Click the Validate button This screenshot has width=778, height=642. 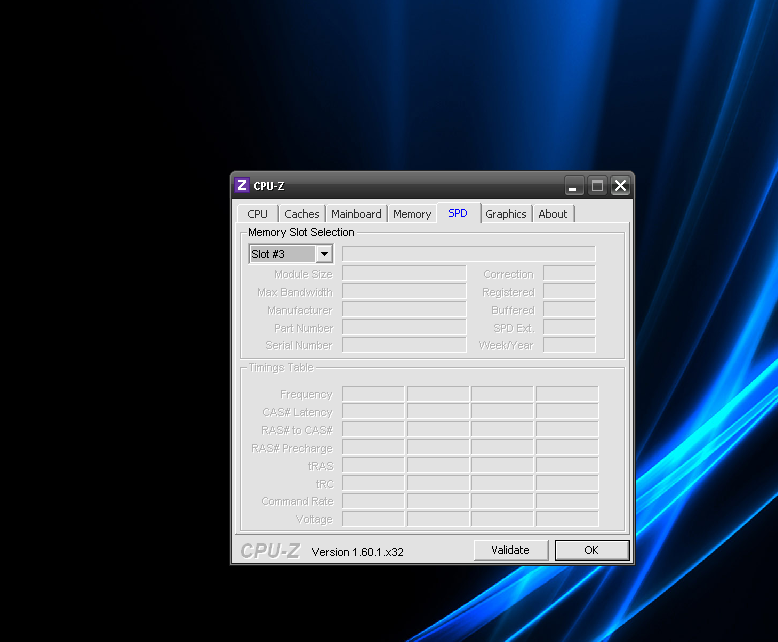tap(511, 550)
